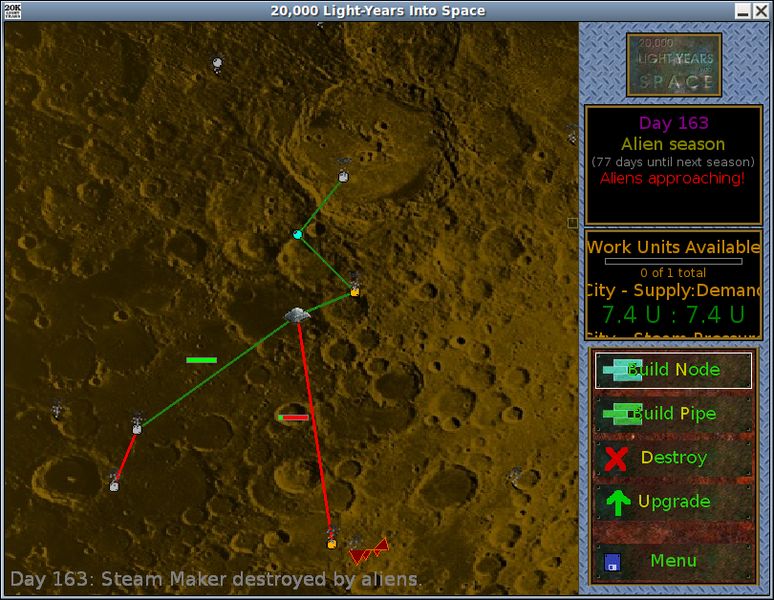Click the Work Units Available progress bar
This screenshot has width=774, height=600.
click(x=673, y=262)
